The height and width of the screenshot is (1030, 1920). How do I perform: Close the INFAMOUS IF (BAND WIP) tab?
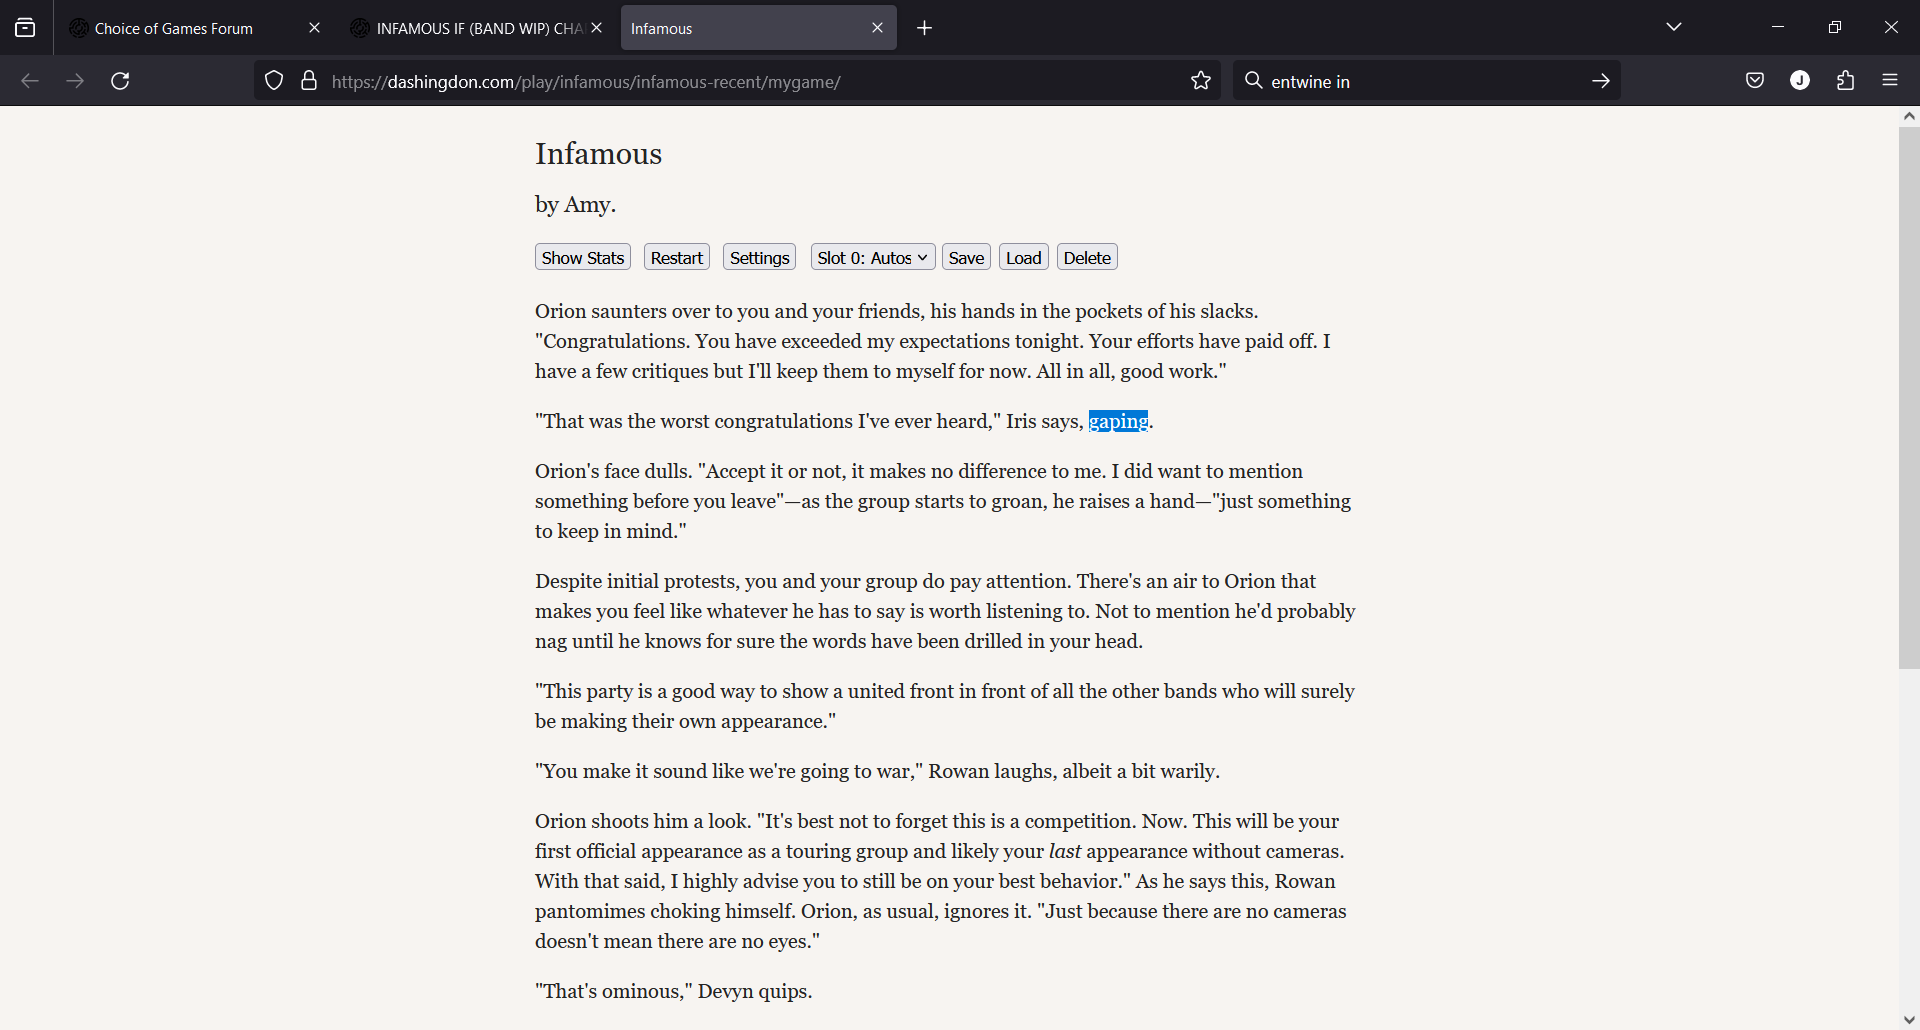point(597,28)
